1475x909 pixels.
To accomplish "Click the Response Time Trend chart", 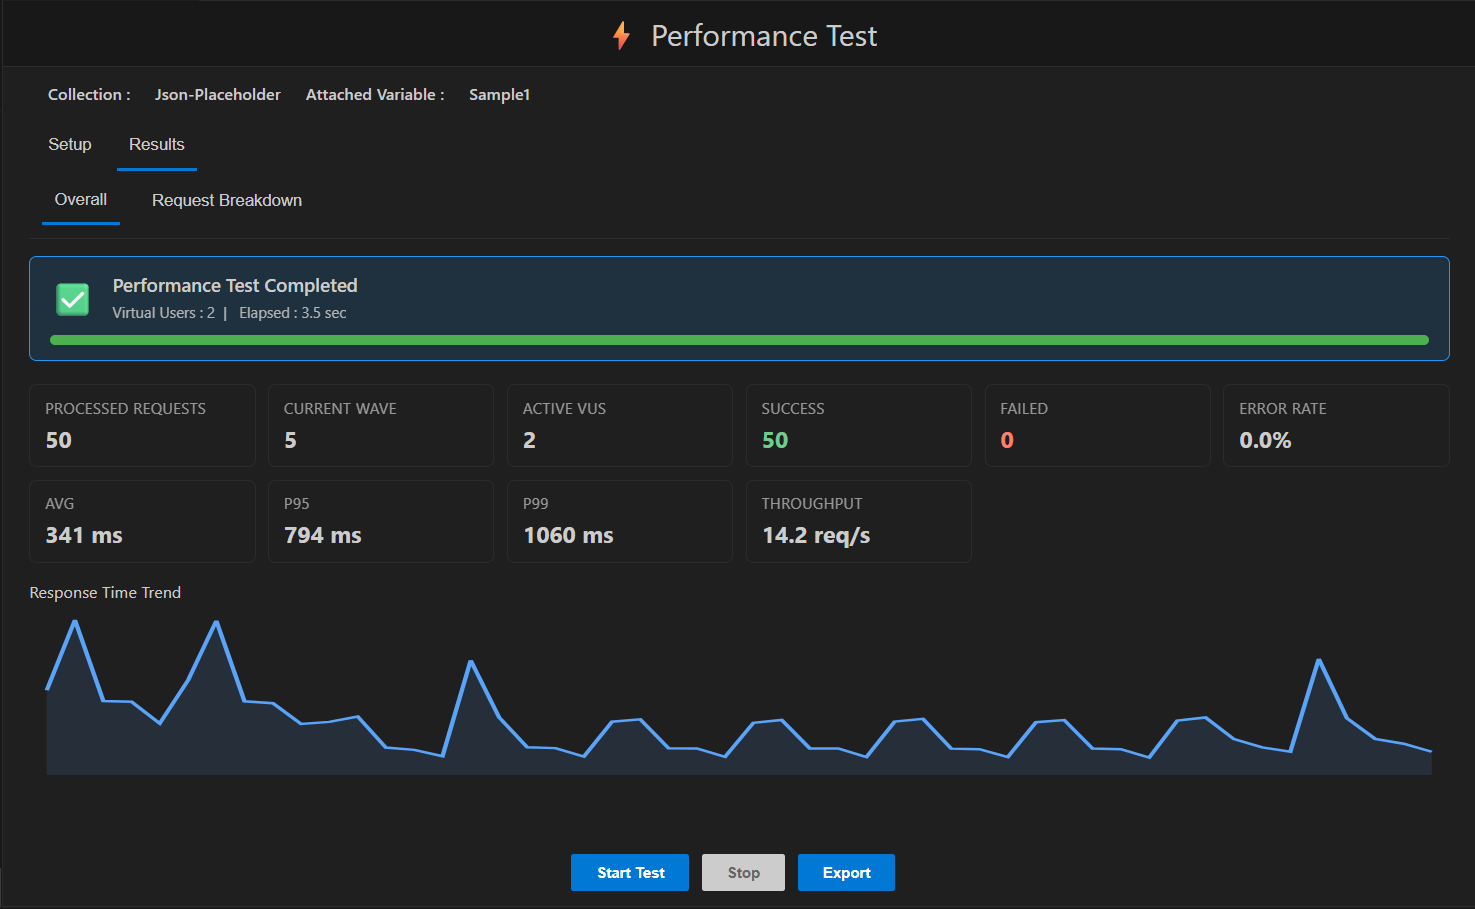I will 739,697.
